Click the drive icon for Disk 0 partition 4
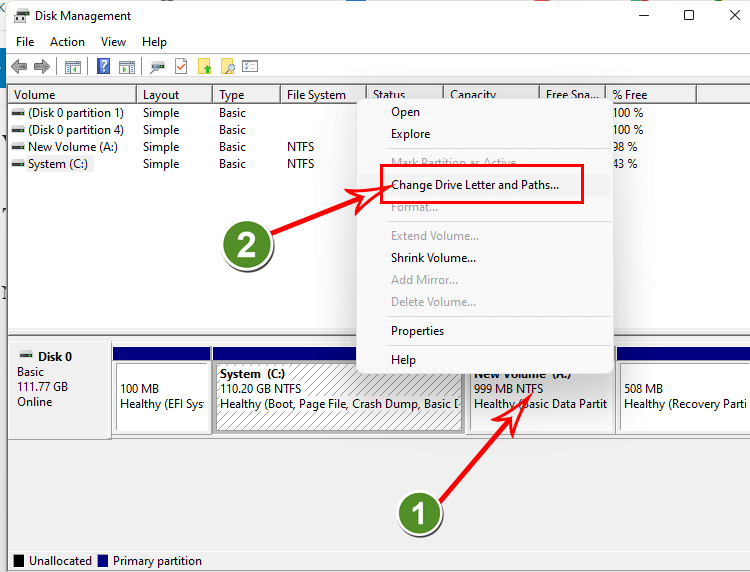Screen dimensions: 750x572 [18, 130]
